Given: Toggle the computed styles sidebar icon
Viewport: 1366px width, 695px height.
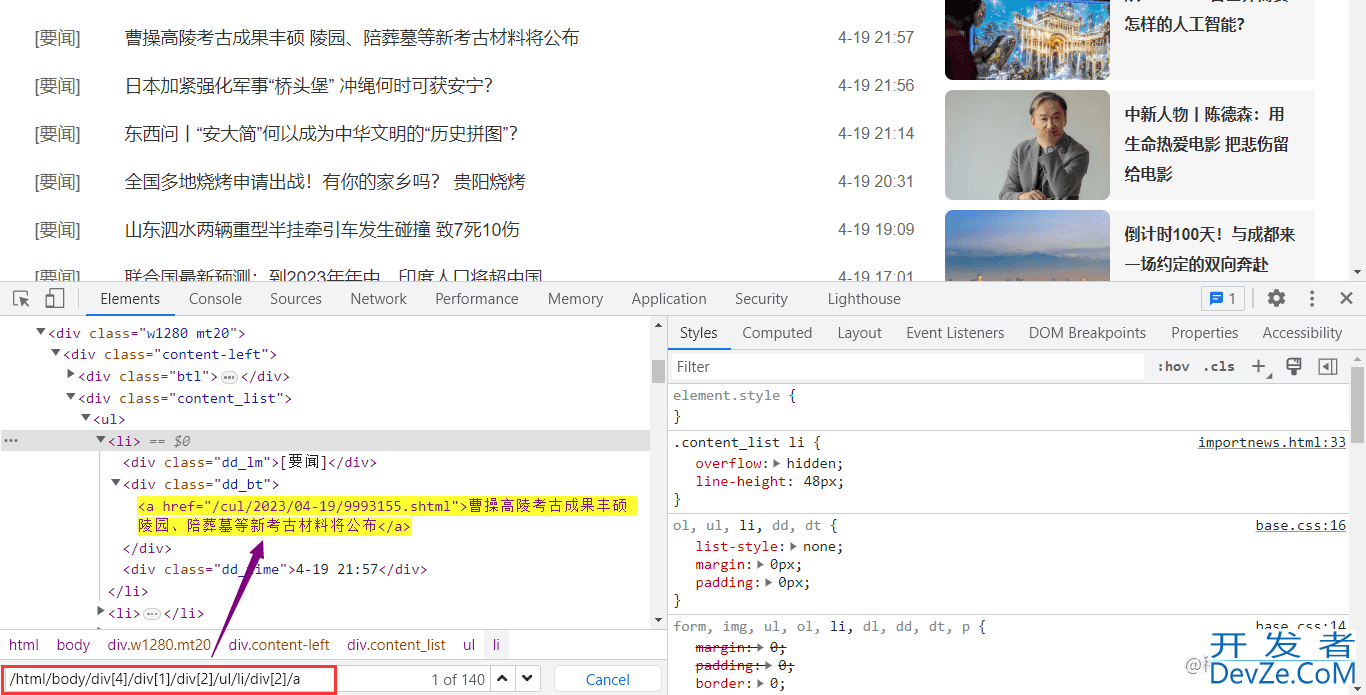Looking at the screenshot, I should click(x=1328, y=367).
